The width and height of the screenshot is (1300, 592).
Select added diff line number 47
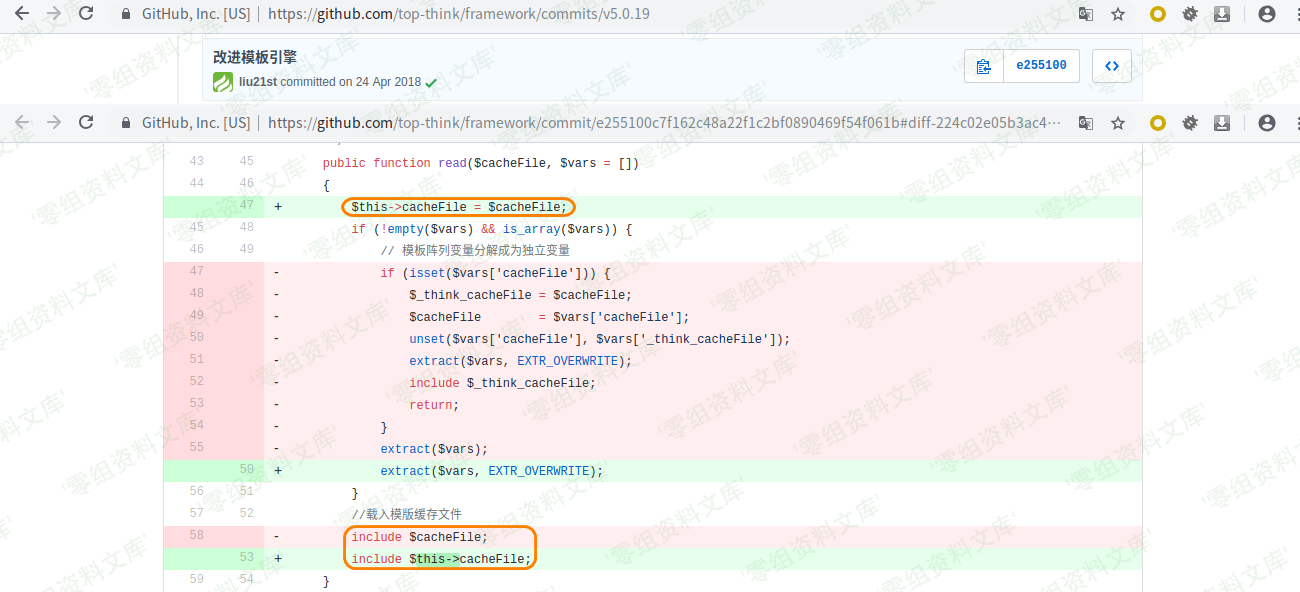246,206
